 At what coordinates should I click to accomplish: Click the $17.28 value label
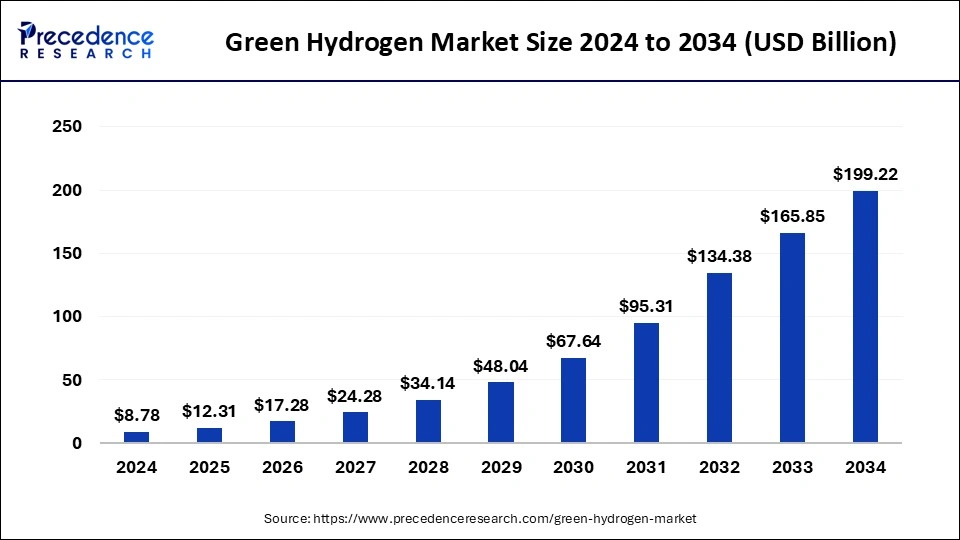[282, 405]
